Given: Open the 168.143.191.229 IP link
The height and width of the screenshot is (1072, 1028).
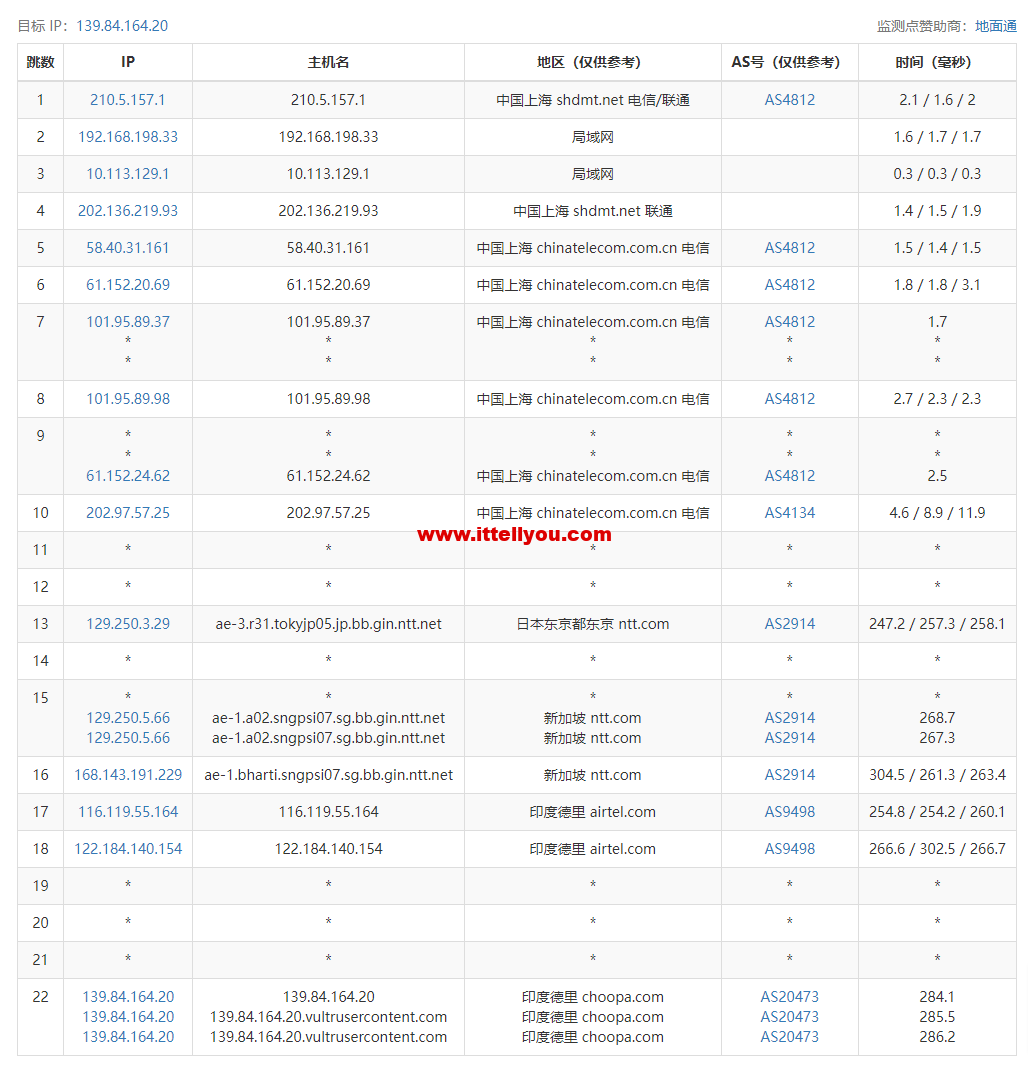Looking at the screenshot, I should coord(128,775).
